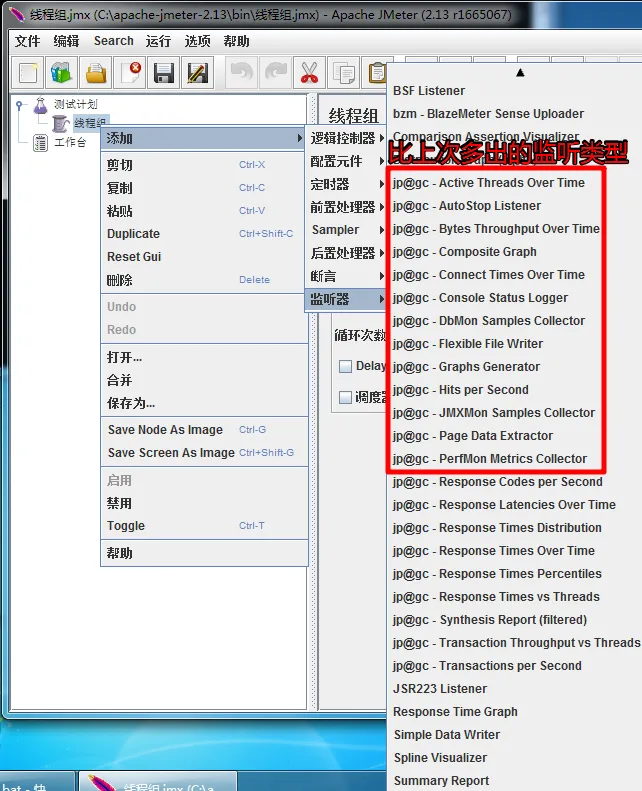
Task: Select BSF Listener entry
Action: click(429, 91)
